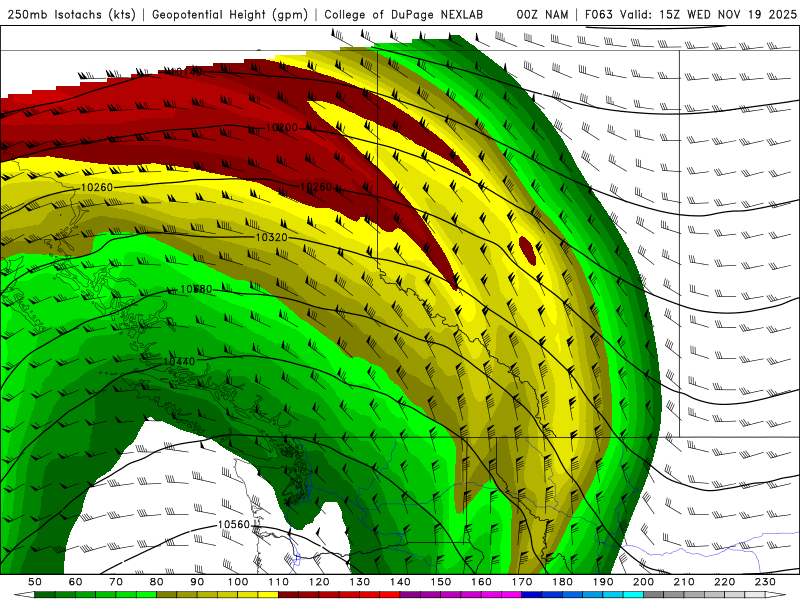Image resolution: width=800 pixels, height=600 pixels.
Task: Click the 80 value on the color scale
Action: click(157, 582)
